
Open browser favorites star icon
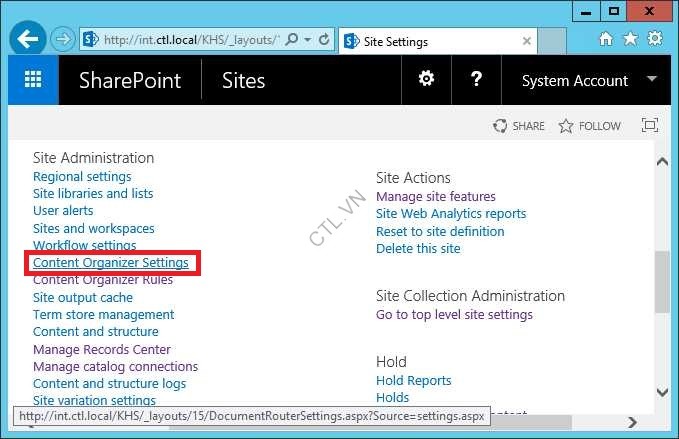pos(629,39)
